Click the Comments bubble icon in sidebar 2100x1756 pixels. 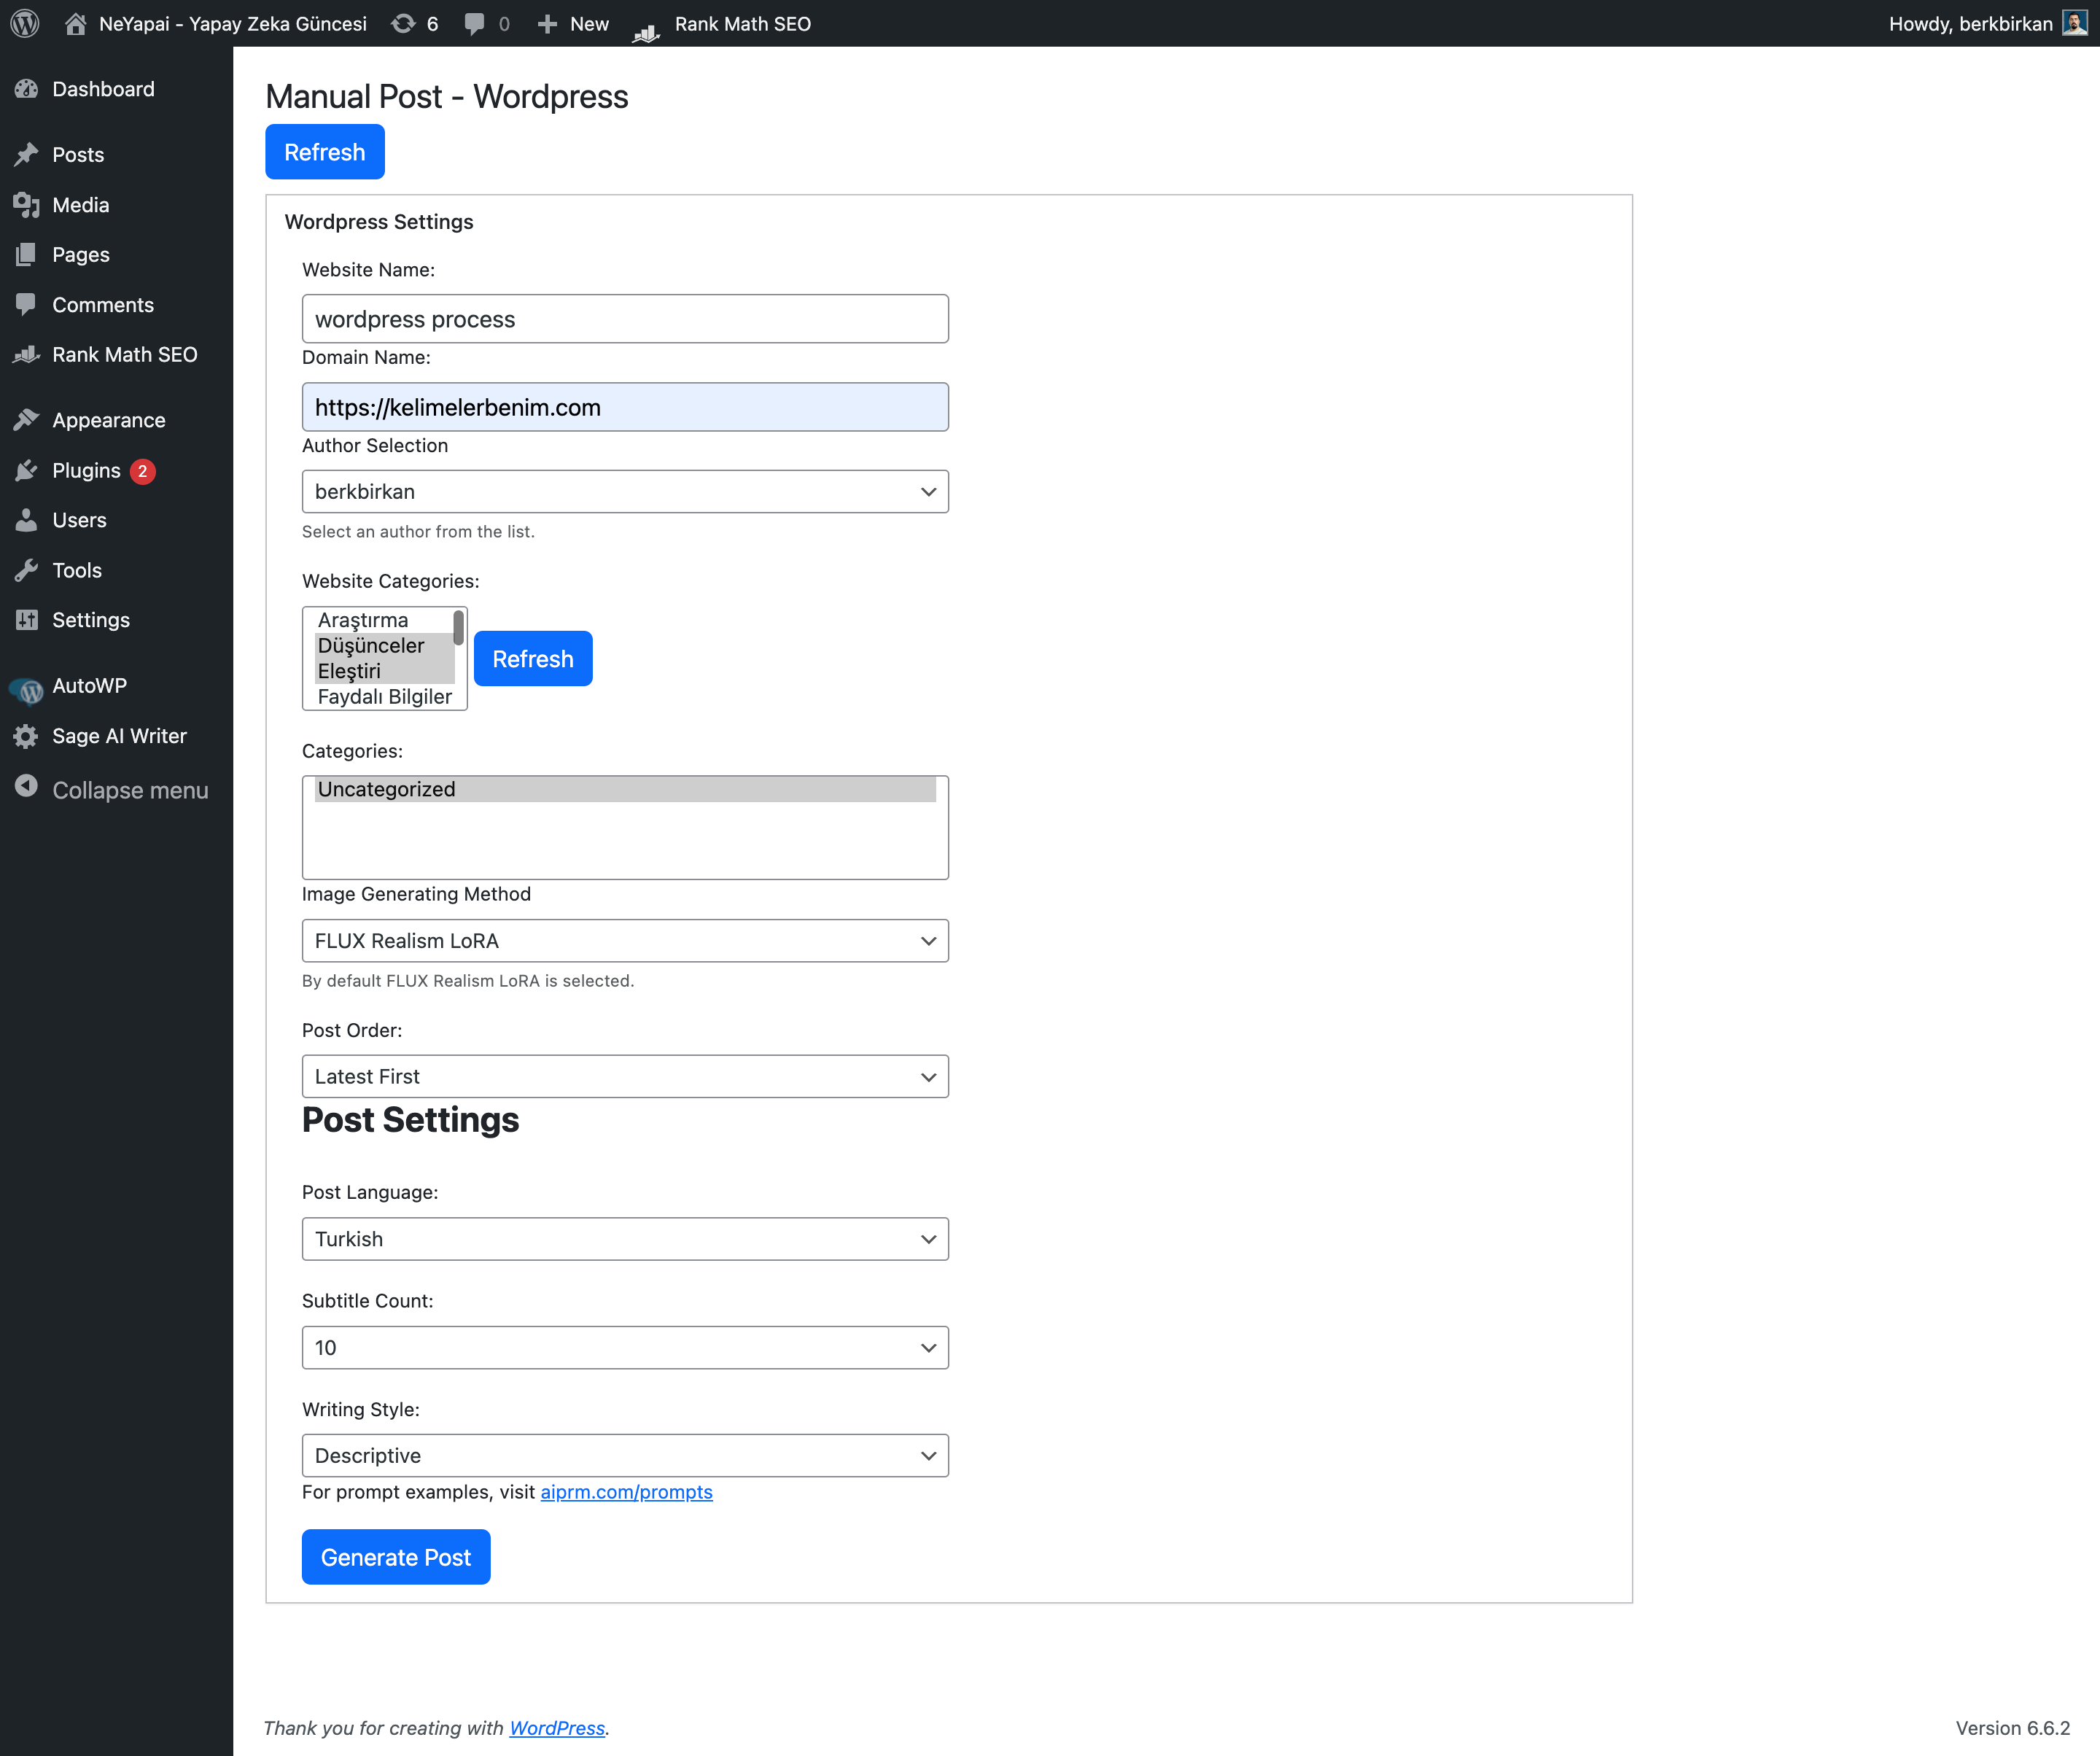pos(27,305)
